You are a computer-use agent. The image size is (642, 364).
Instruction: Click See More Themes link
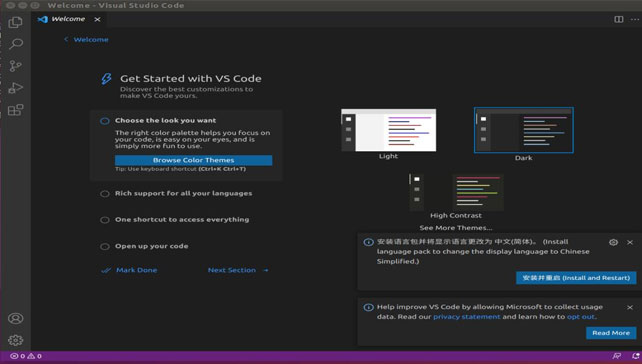click(456, 228)
